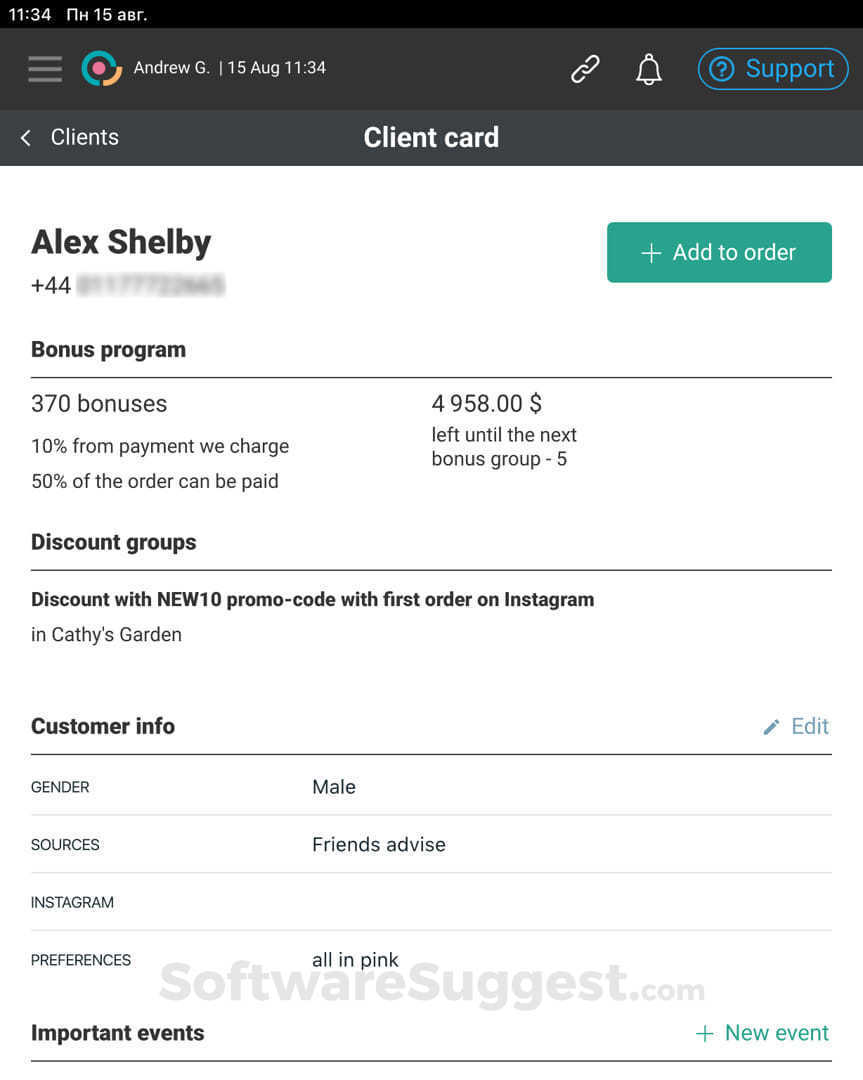The image size is (863, 1080).
Task: Select the Alex Shelby client name
Action: click(x=121, y=242)
